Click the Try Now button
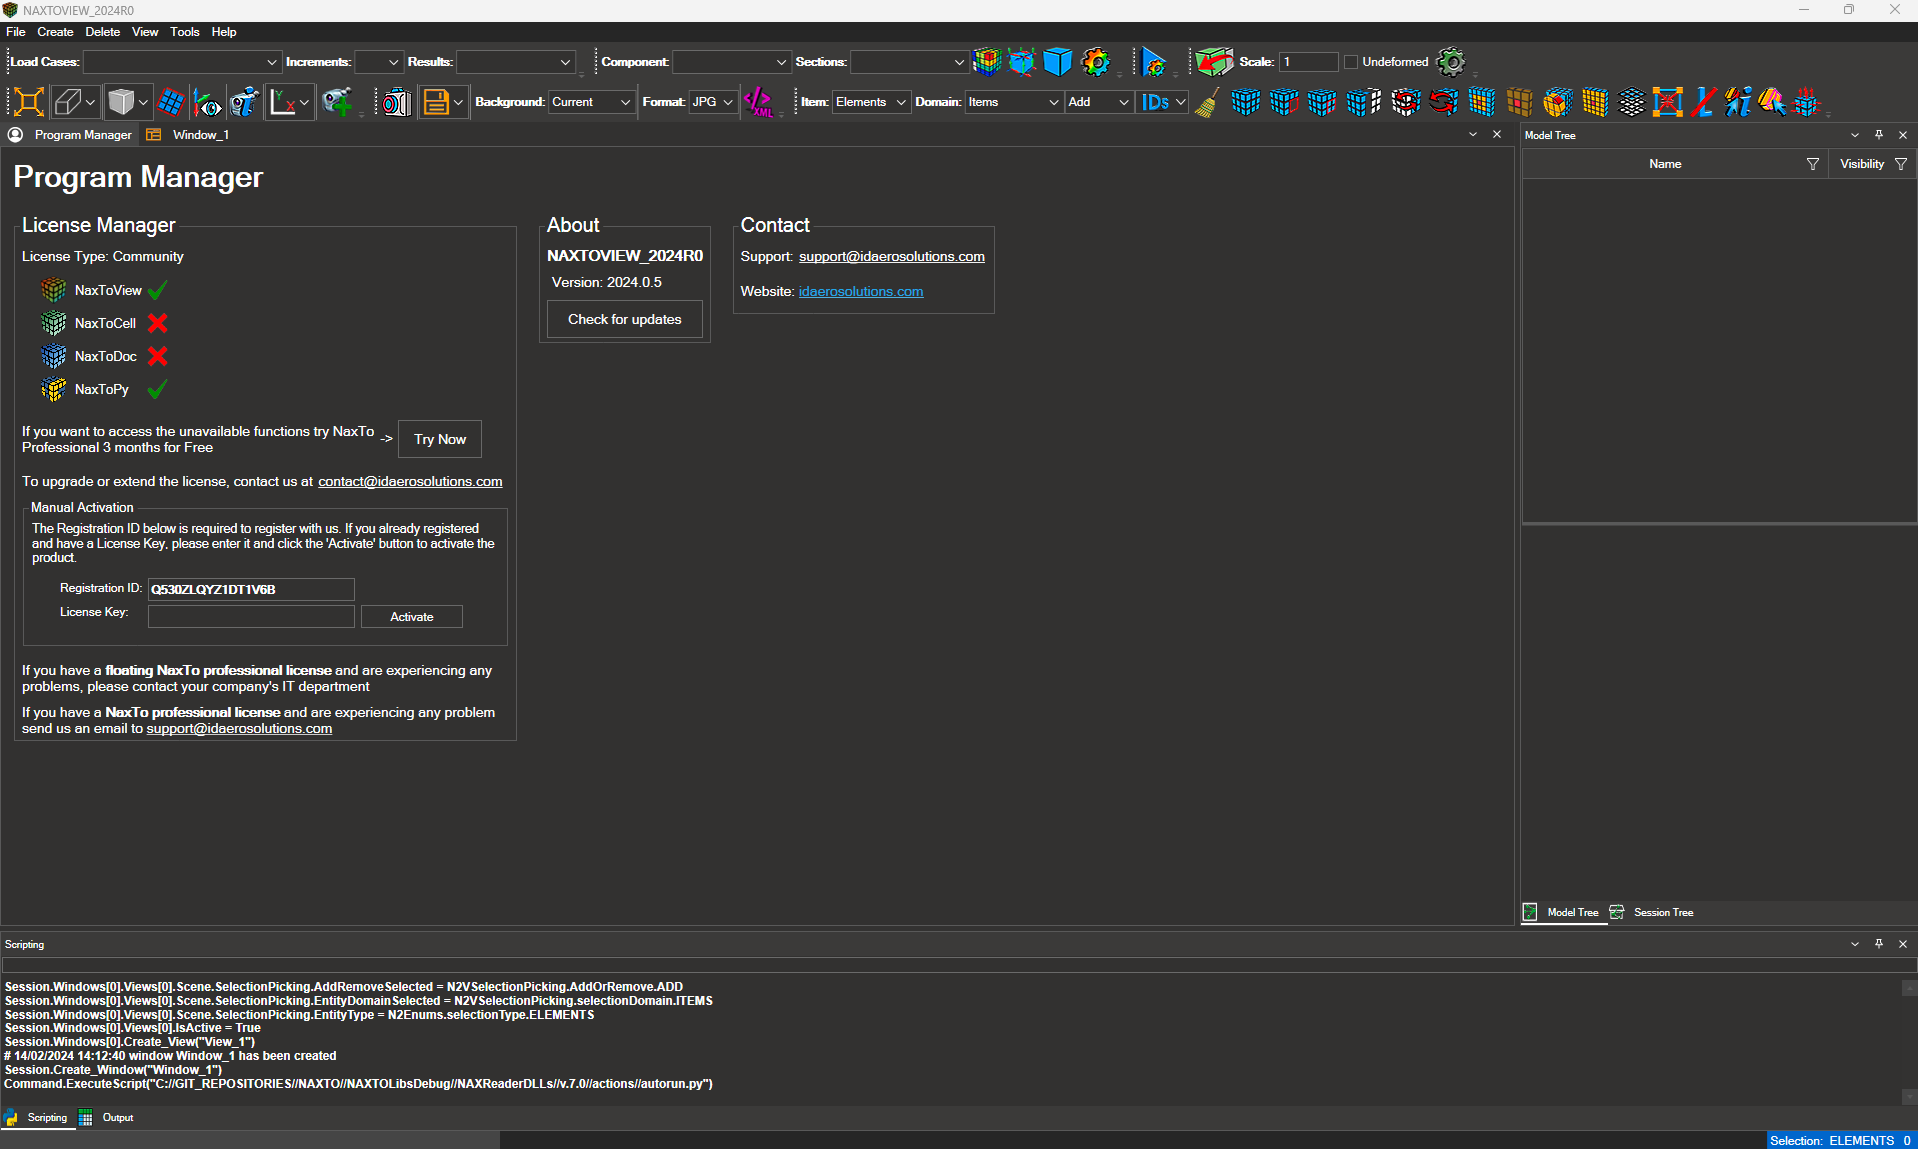This screenshot has width=1918, height=1149. coord(440,439)
